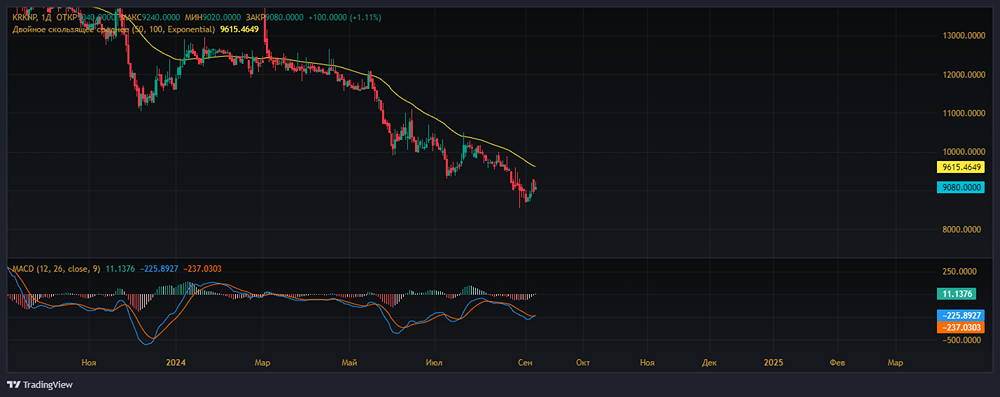This screenshot has height=397, width=1000.
Task: Click the Сен label on time axis
Action: pyautogui.click(x=526, y=363)
